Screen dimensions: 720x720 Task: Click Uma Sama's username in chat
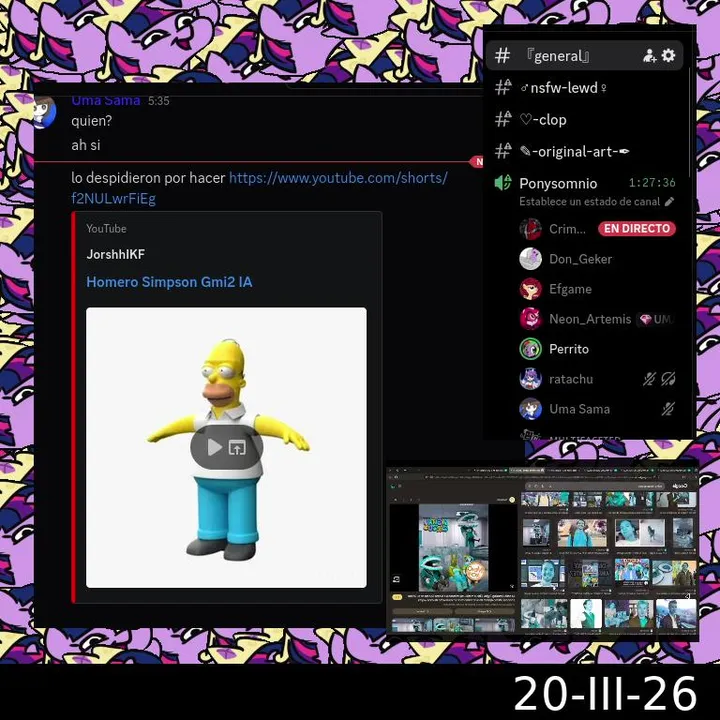(106, 101)
